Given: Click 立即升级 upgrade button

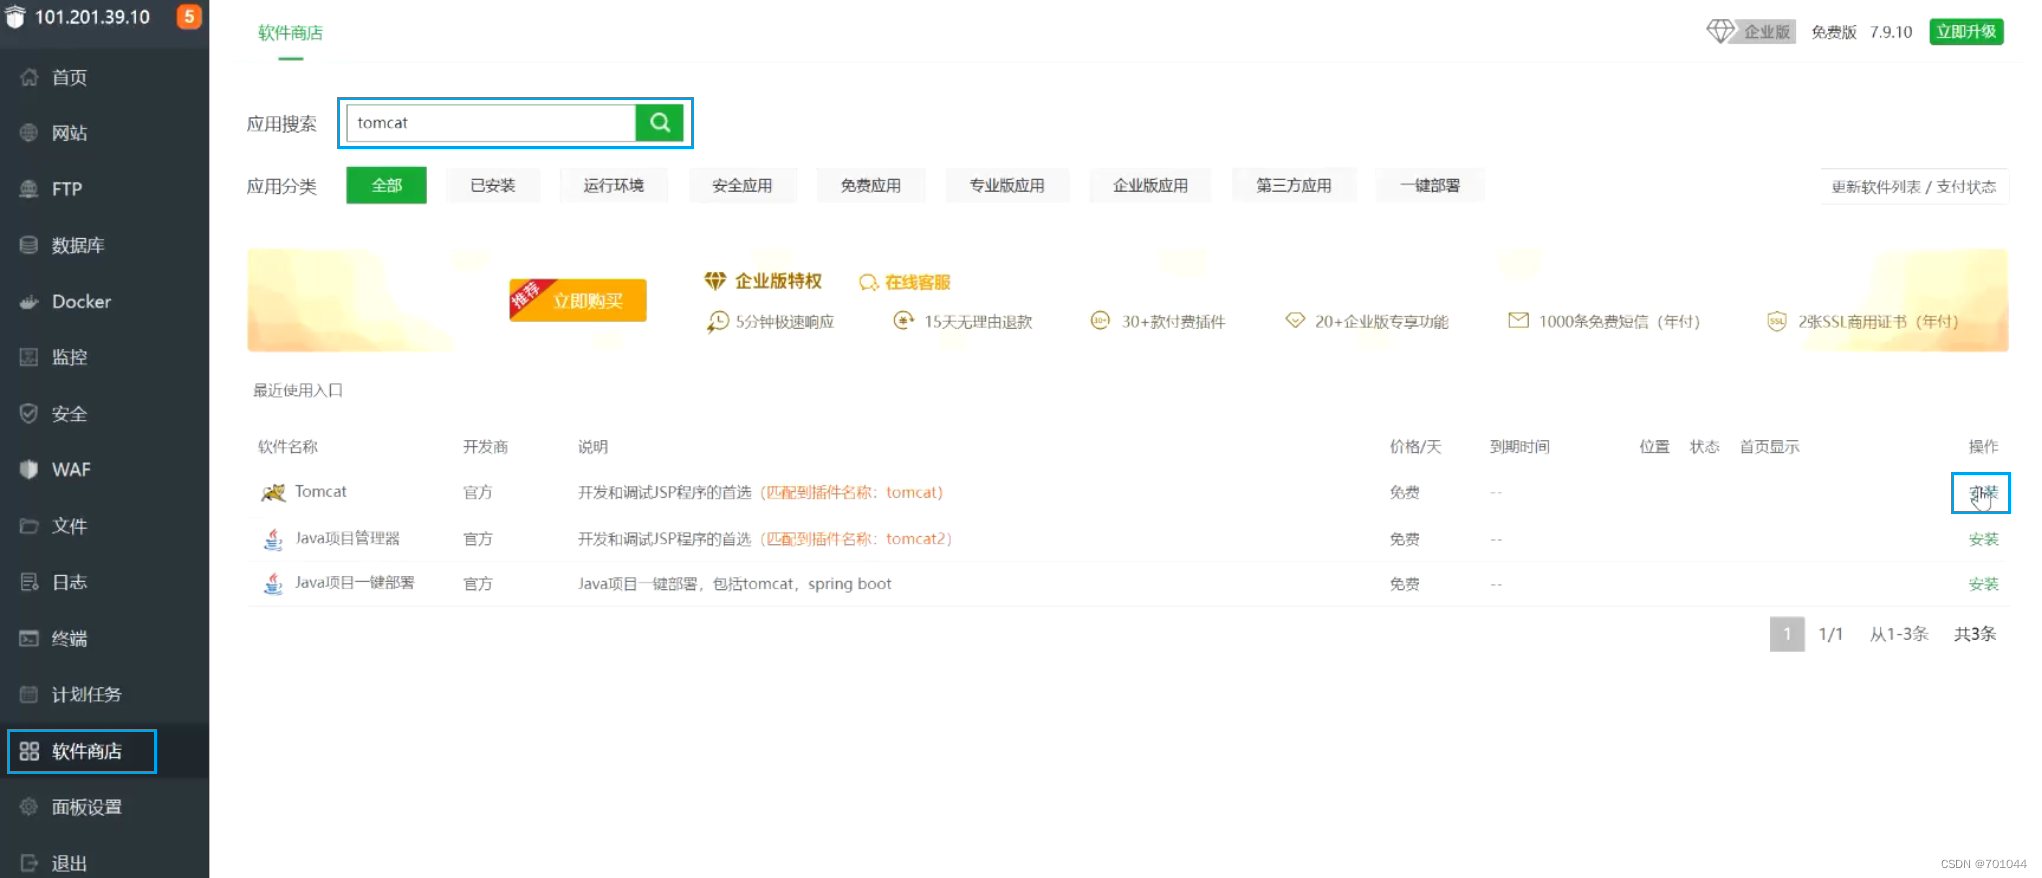Looking at the screenshot, I should (1966, 32).
